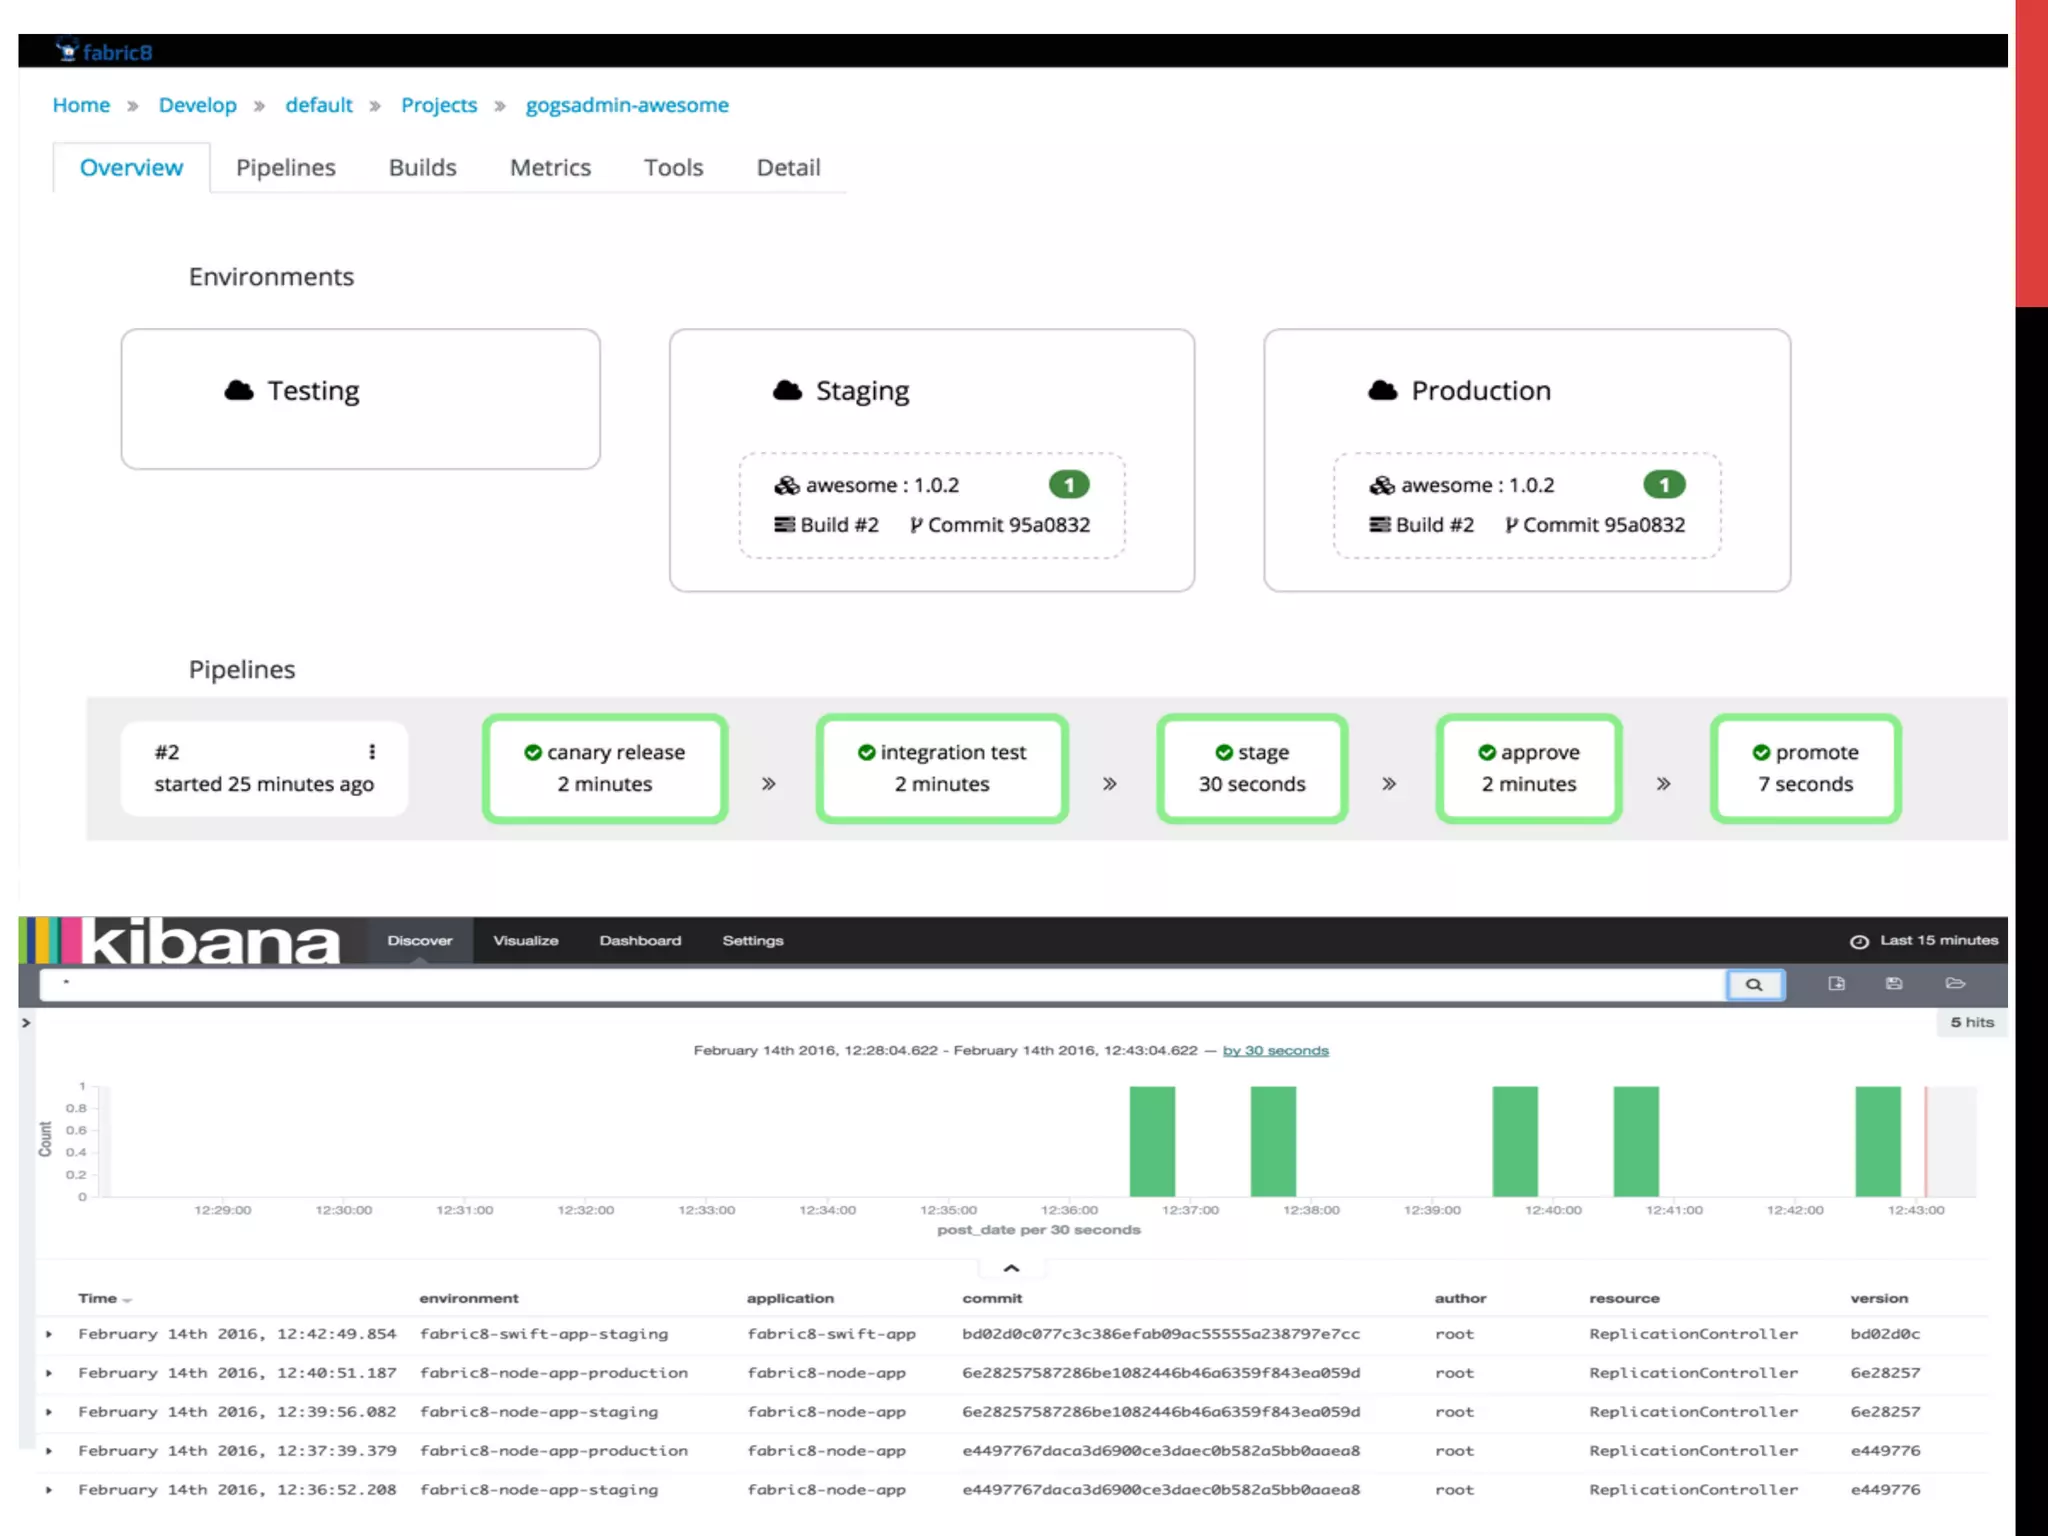The width and height of the screenshot is (2048, 1536).
Task: Click the green histogram bar near 12:40:00
Action: click(x=1515, y=1142)
